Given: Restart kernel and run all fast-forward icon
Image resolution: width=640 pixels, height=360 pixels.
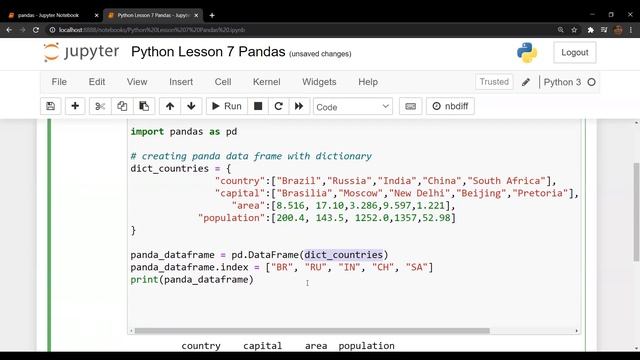Looking at the screenshot, I should click(x=299, y=106).
